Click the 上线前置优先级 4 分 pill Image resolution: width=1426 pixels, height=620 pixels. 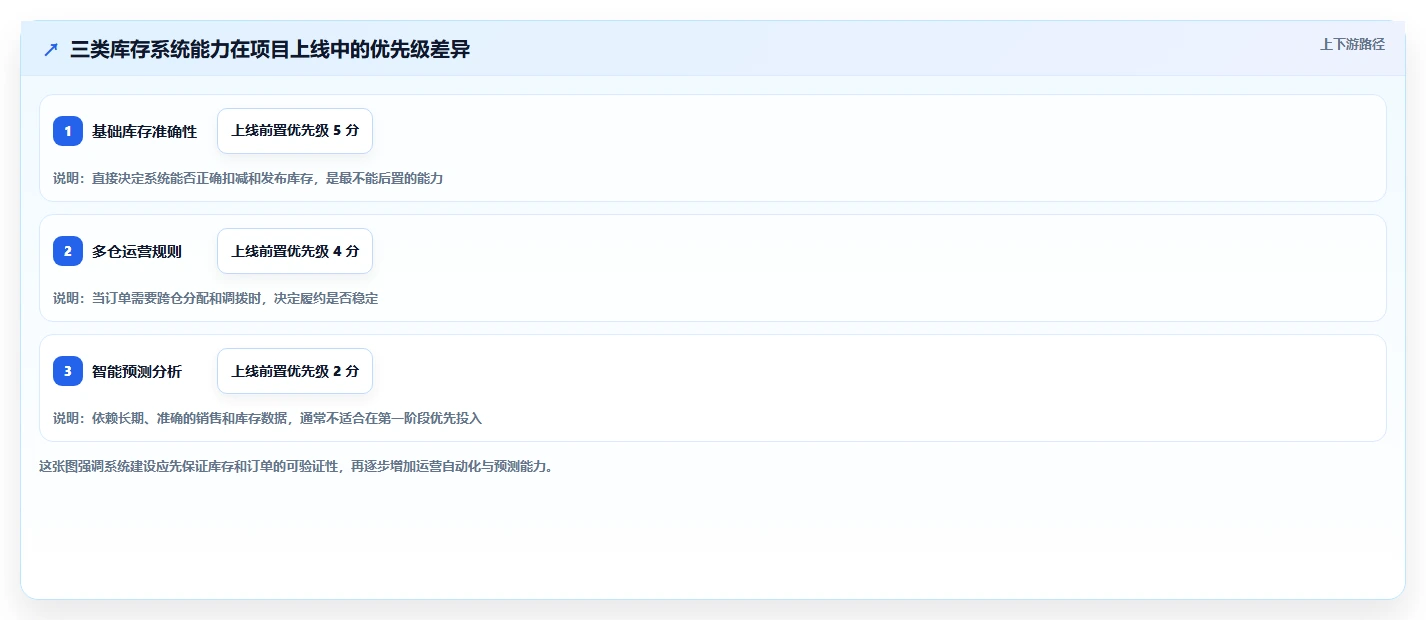click(295, 251)
